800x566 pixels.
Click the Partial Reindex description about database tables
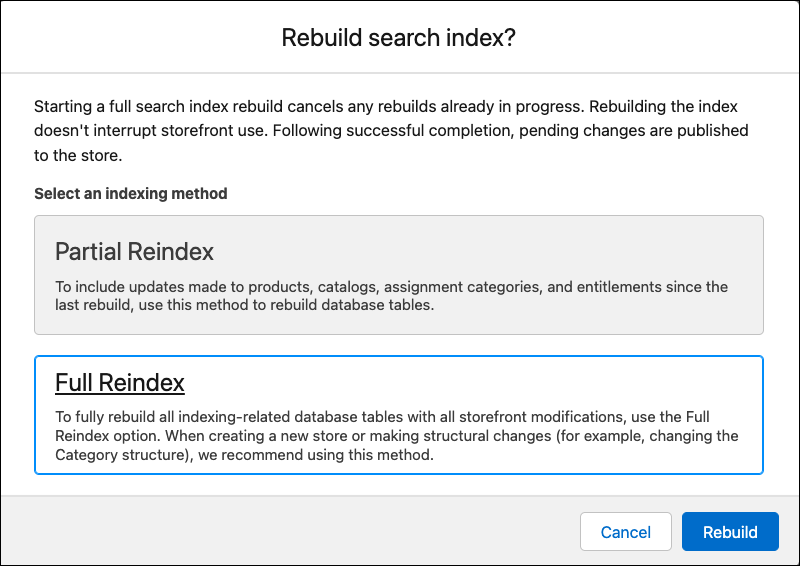click(391, 296)
